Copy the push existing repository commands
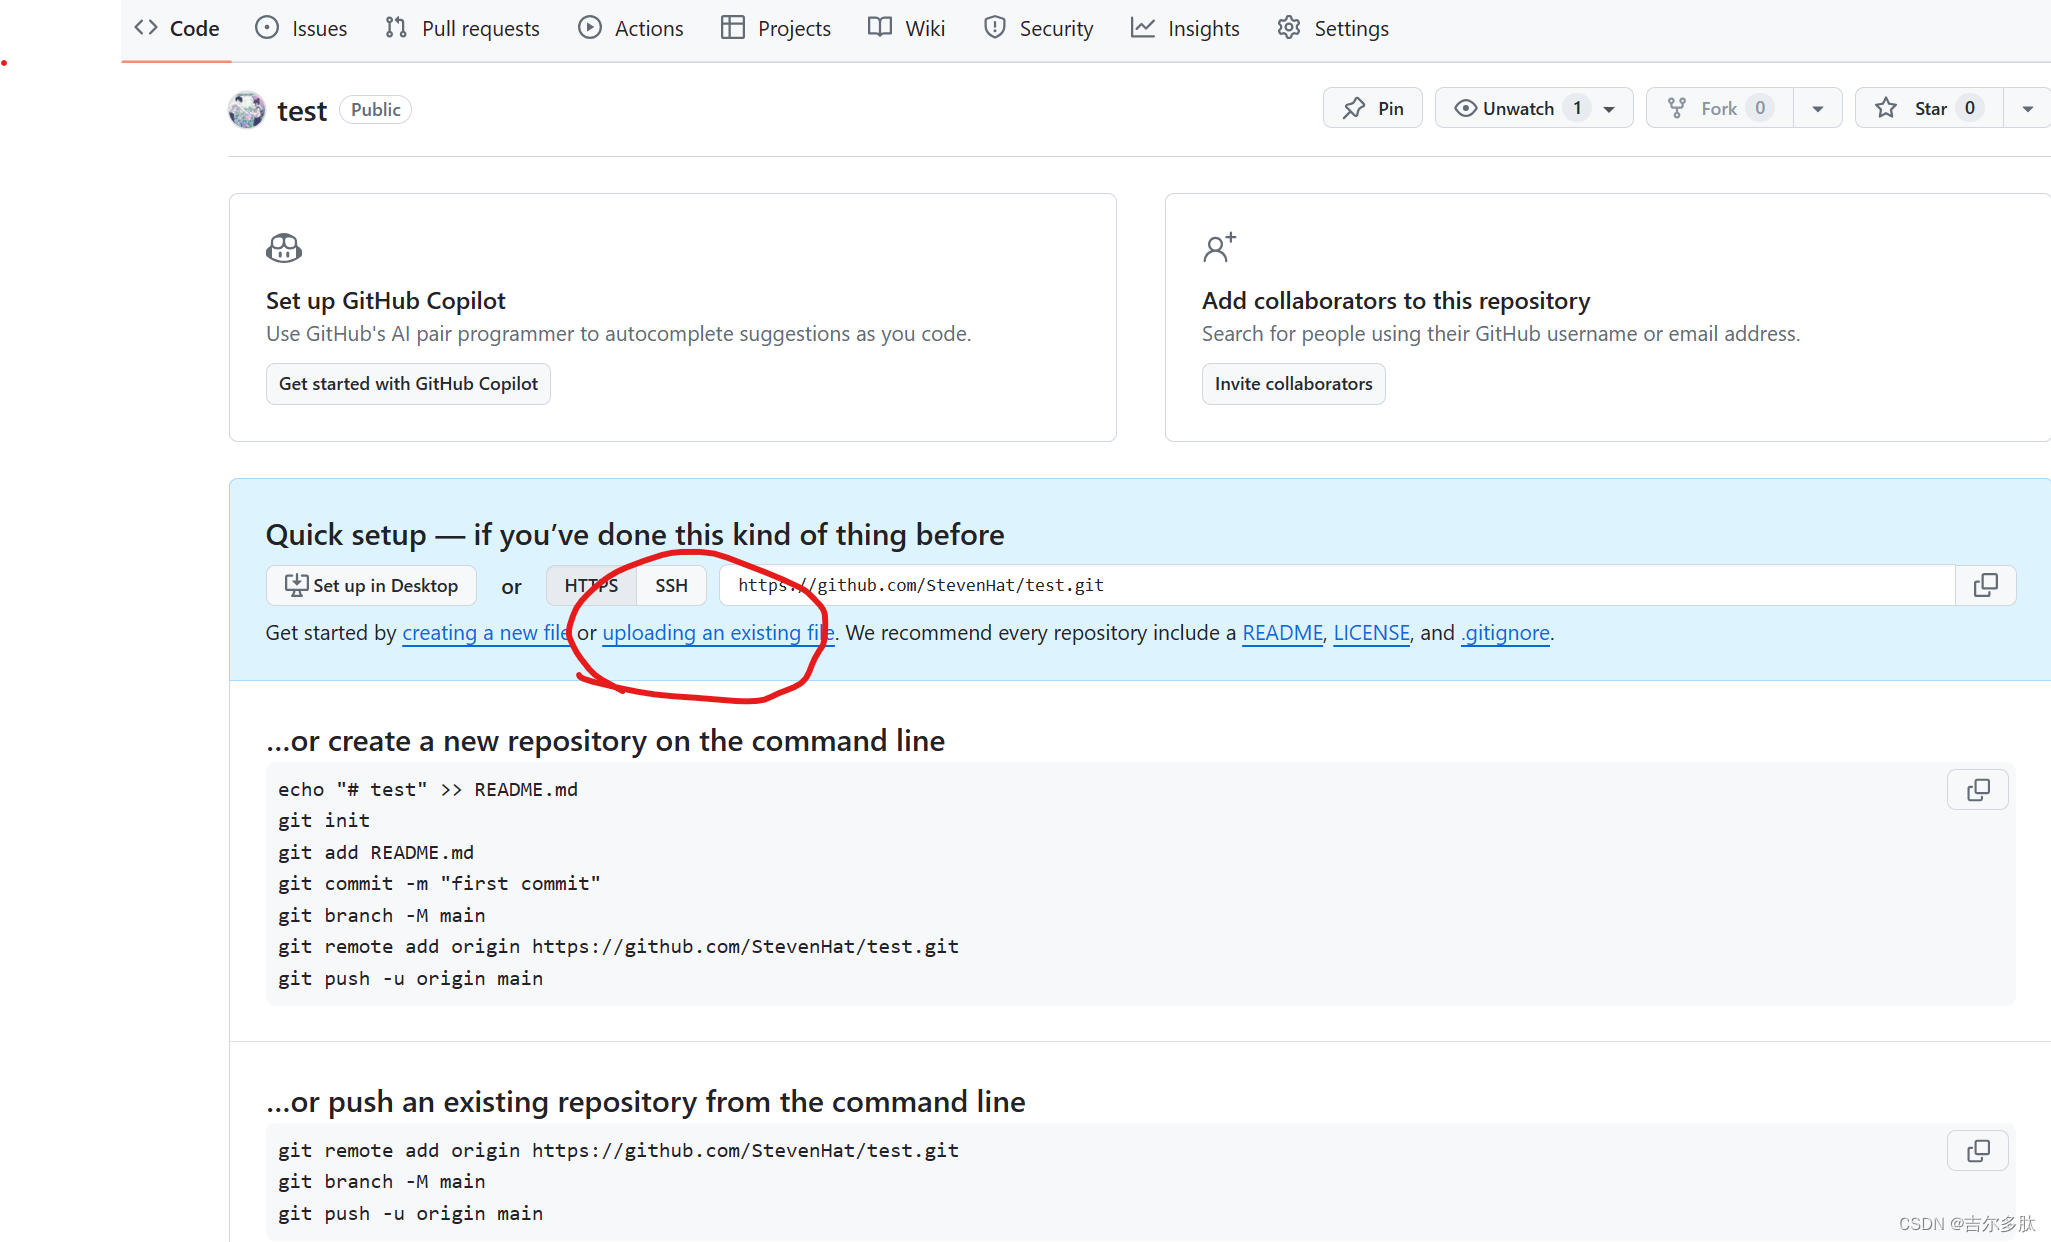The height and width of the screenshot is (1242, 2051). (1977, 1151)
